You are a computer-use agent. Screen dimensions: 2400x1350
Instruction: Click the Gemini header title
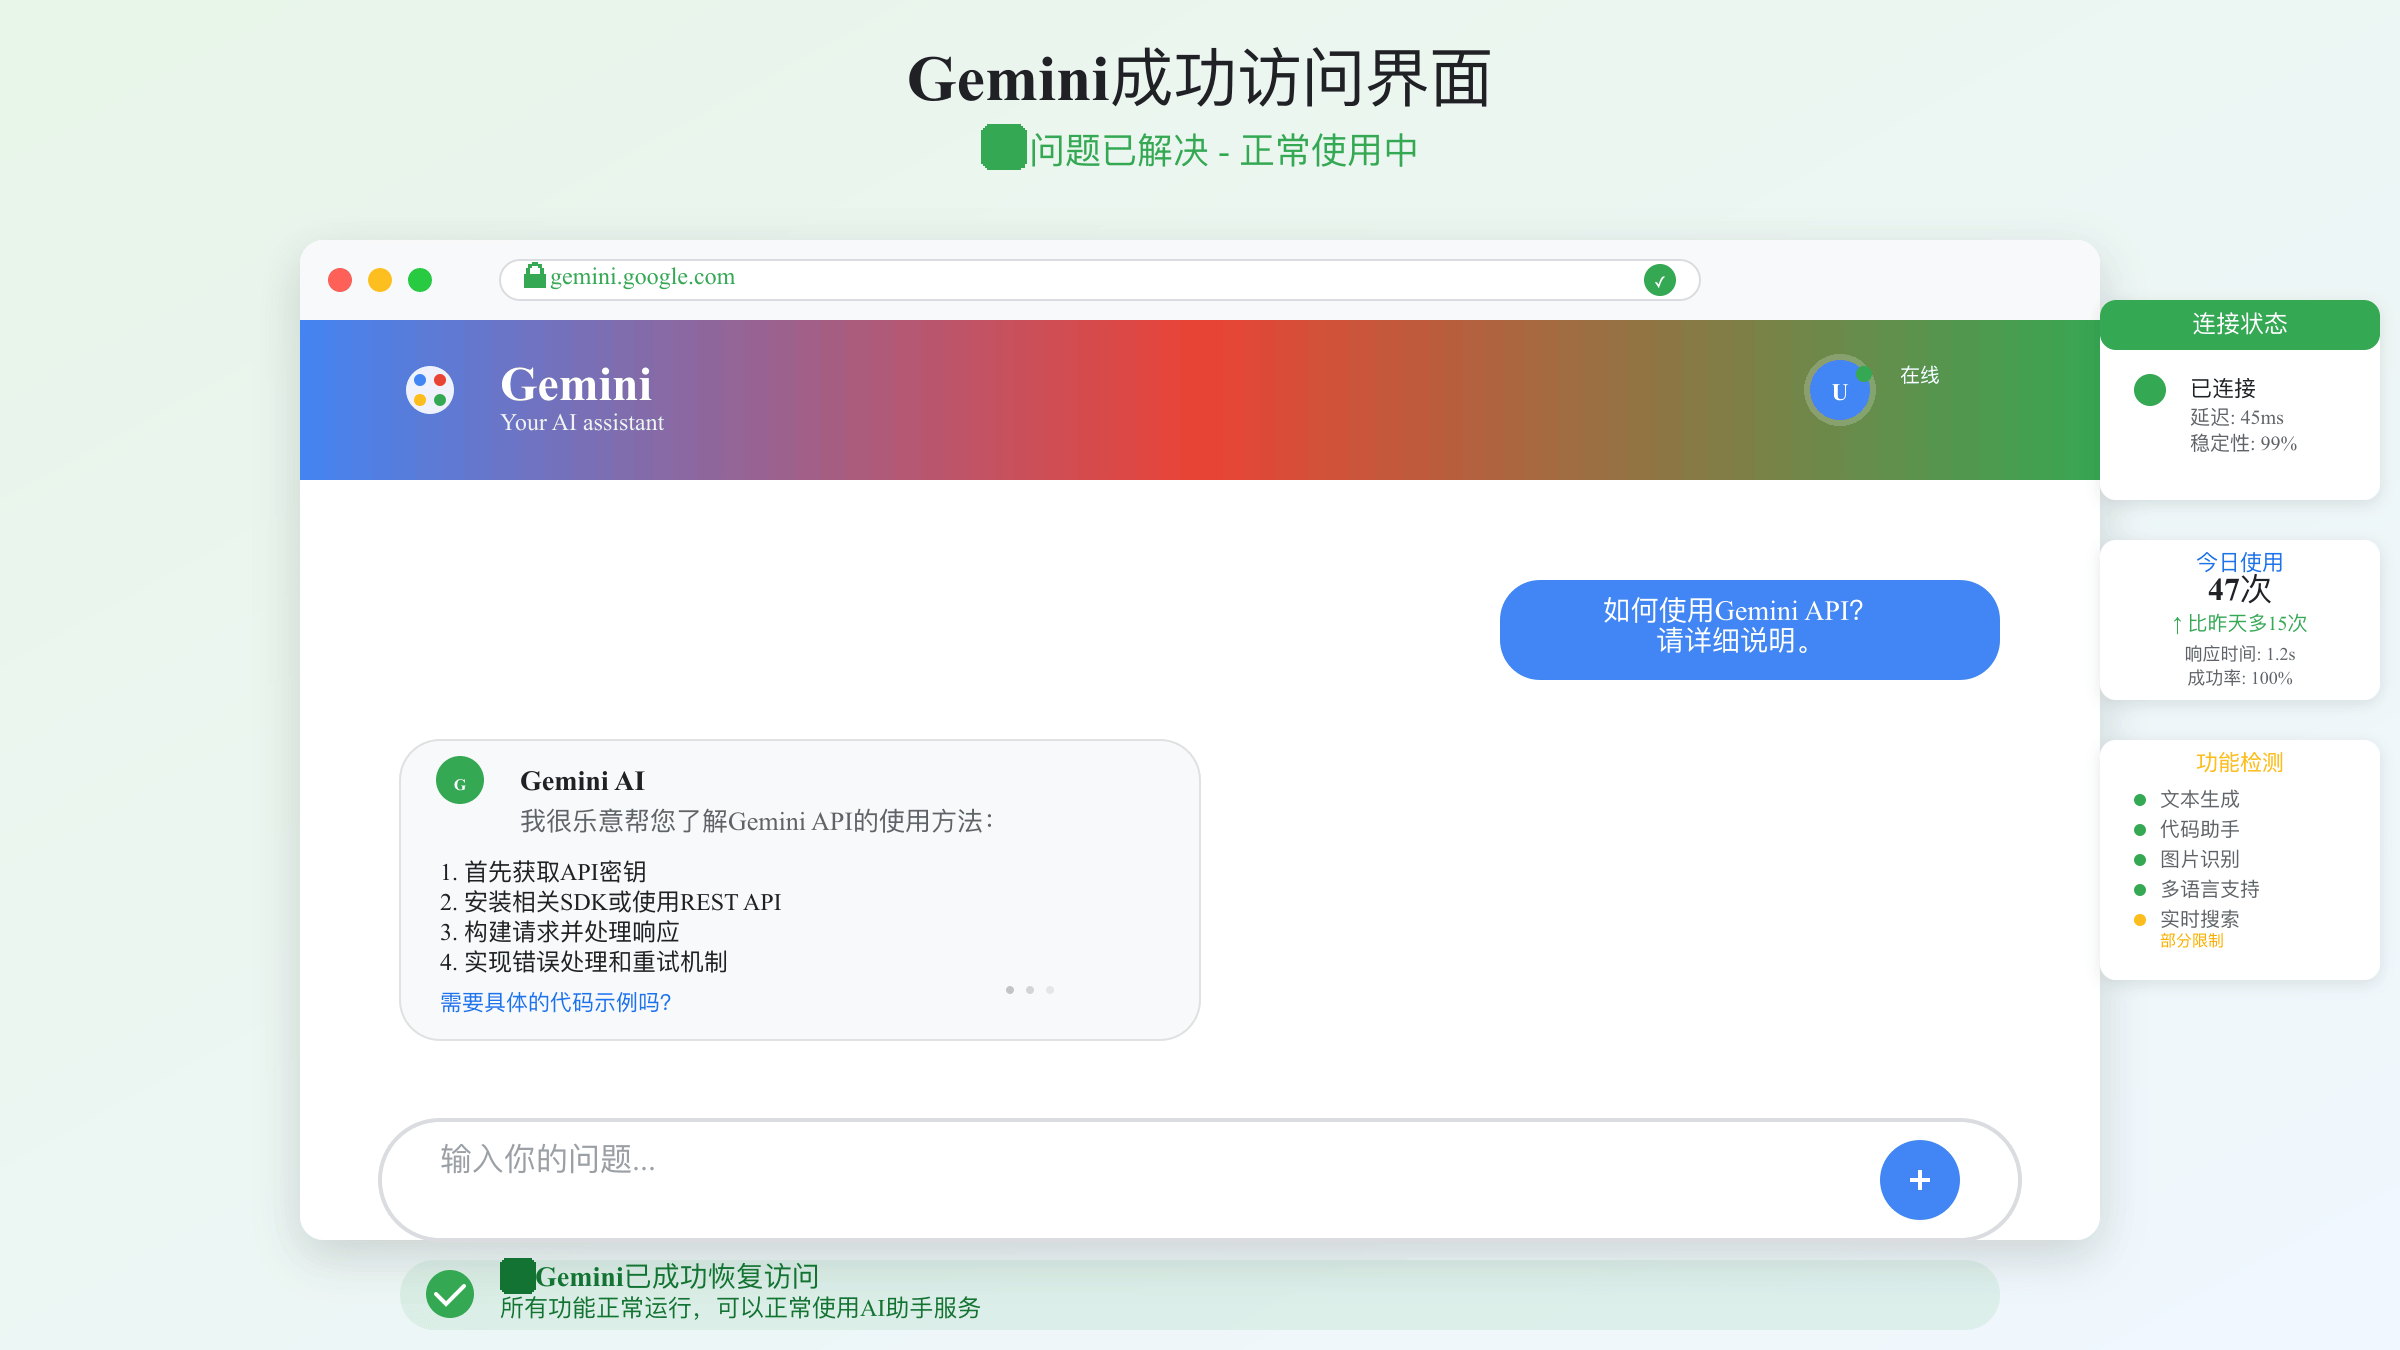click(x=576, y=385)
